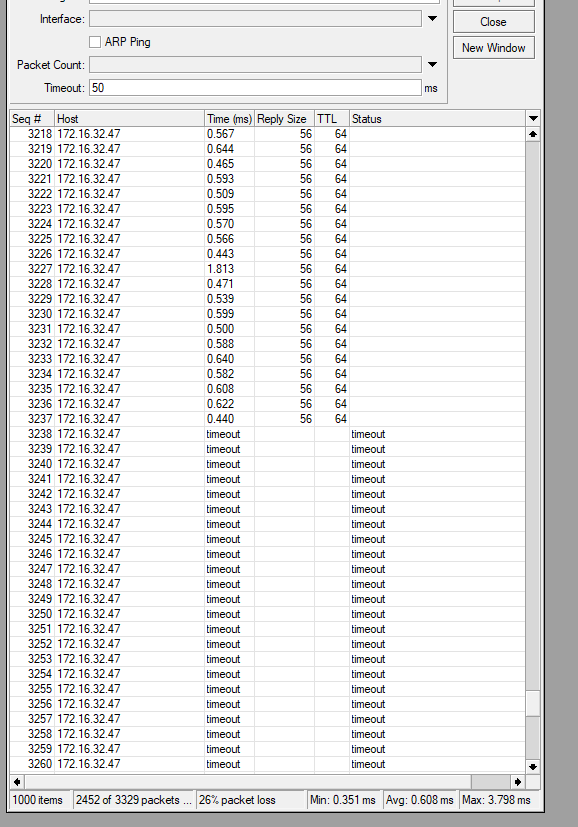Sort by the Status column header
This screenshot has height=827, width=578.
[x=437, y=119]
